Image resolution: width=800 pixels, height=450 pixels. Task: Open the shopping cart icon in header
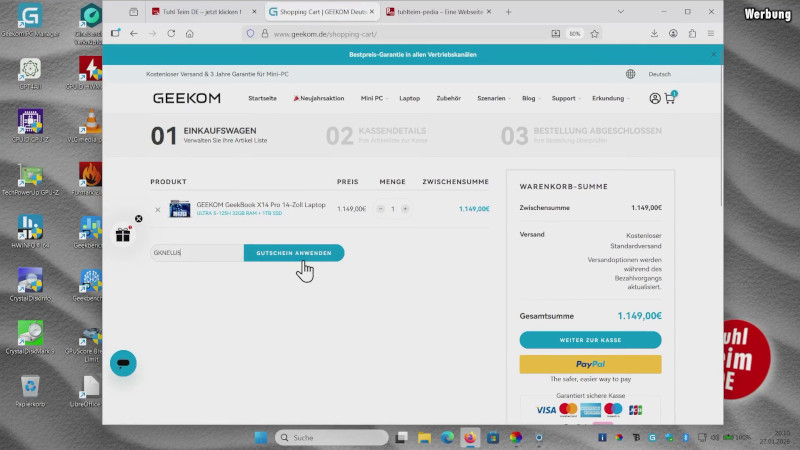[x=669, y=99]
